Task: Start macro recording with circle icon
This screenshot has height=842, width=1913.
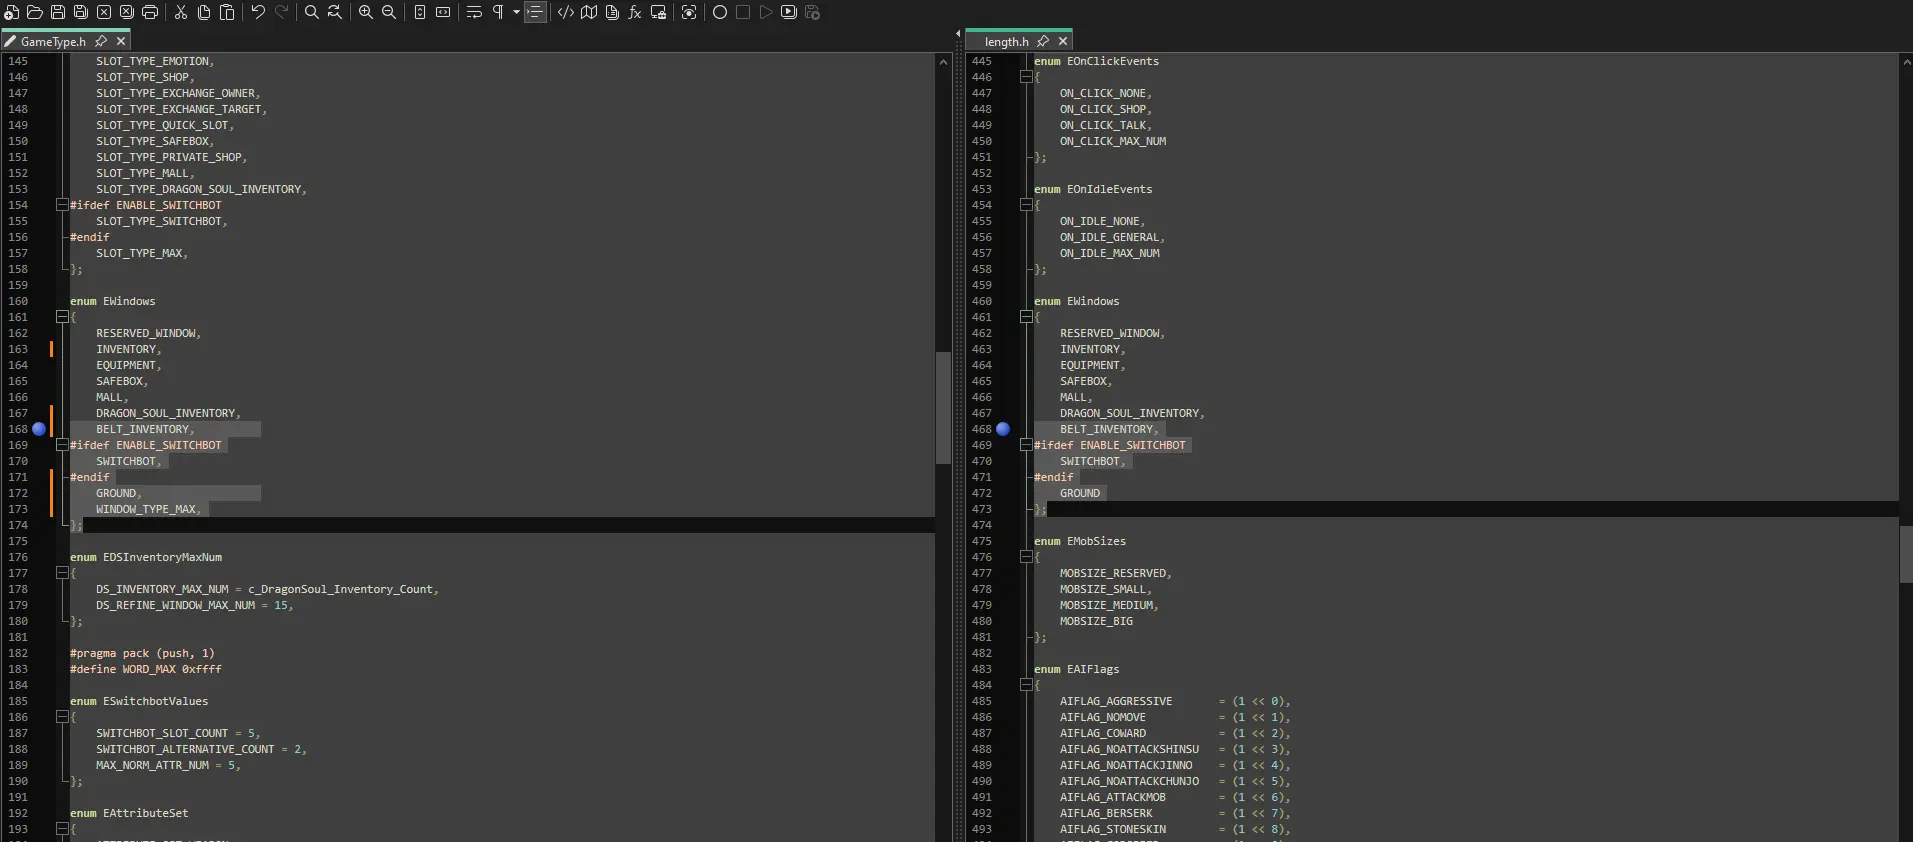Action: (719, 12)
